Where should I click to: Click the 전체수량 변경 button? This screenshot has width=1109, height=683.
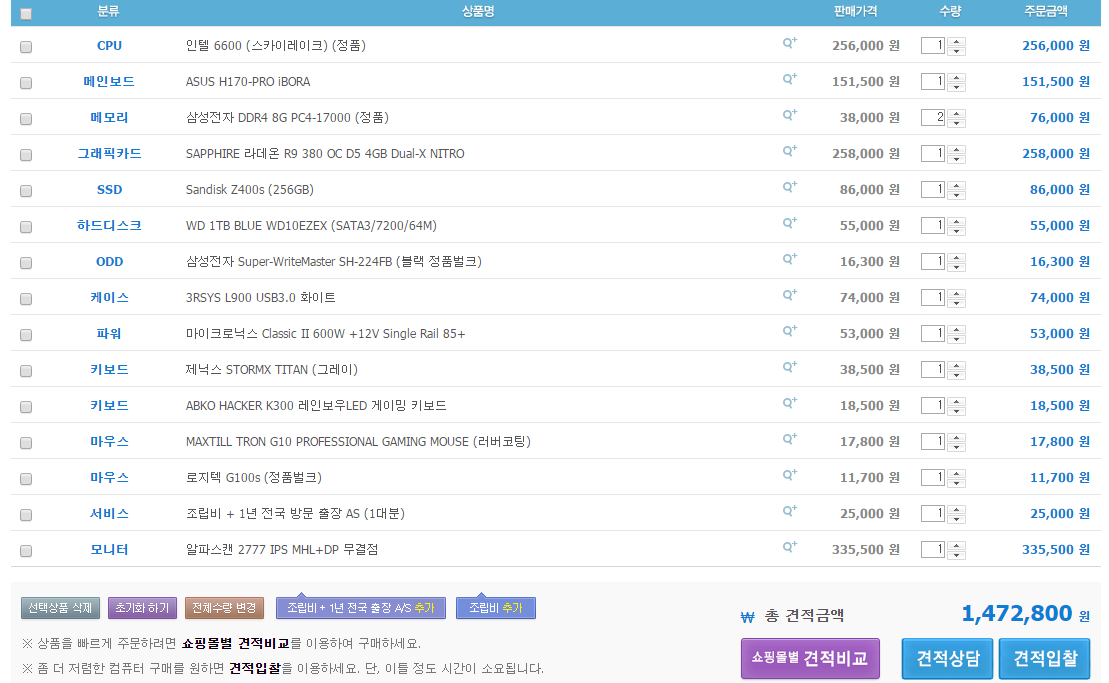(x=224, y=608)
